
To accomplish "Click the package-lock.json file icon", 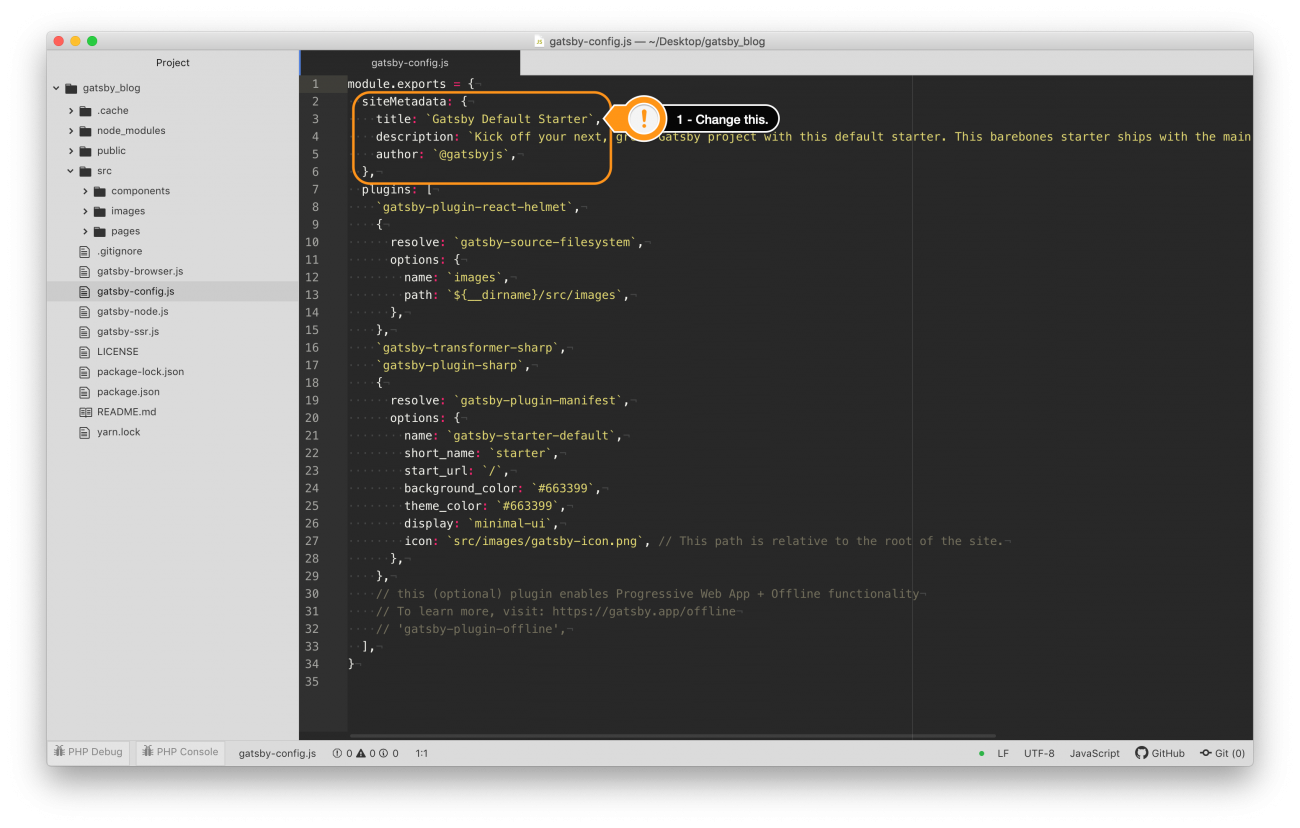I will pyautogui.click(x=85, y=372).
